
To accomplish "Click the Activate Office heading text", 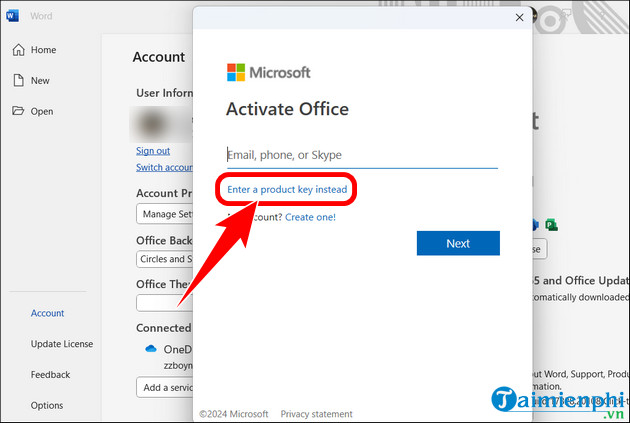I will [287, 109].
